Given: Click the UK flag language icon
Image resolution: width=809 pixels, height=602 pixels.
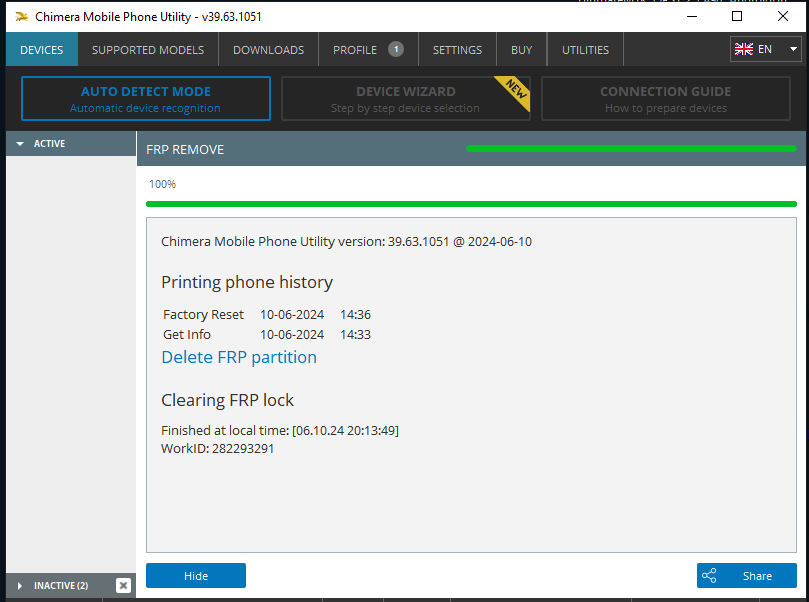Looking at the screenshot, I should pos(743,49).
